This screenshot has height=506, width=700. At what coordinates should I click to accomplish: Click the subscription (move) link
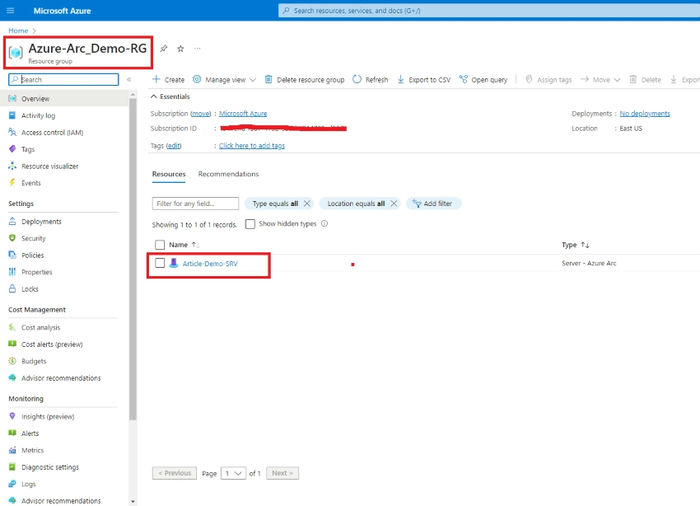pyautogui.click(x=201, y=113)
